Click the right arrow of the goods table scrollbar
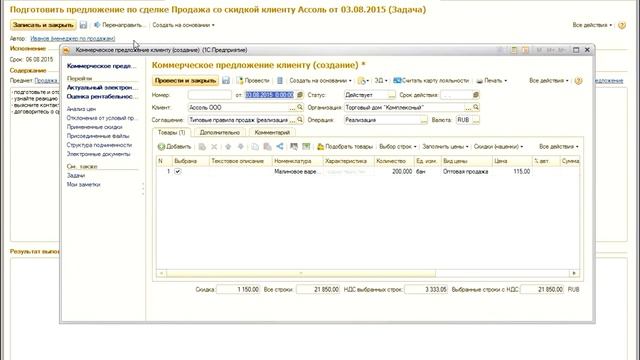 click(574, 273)
